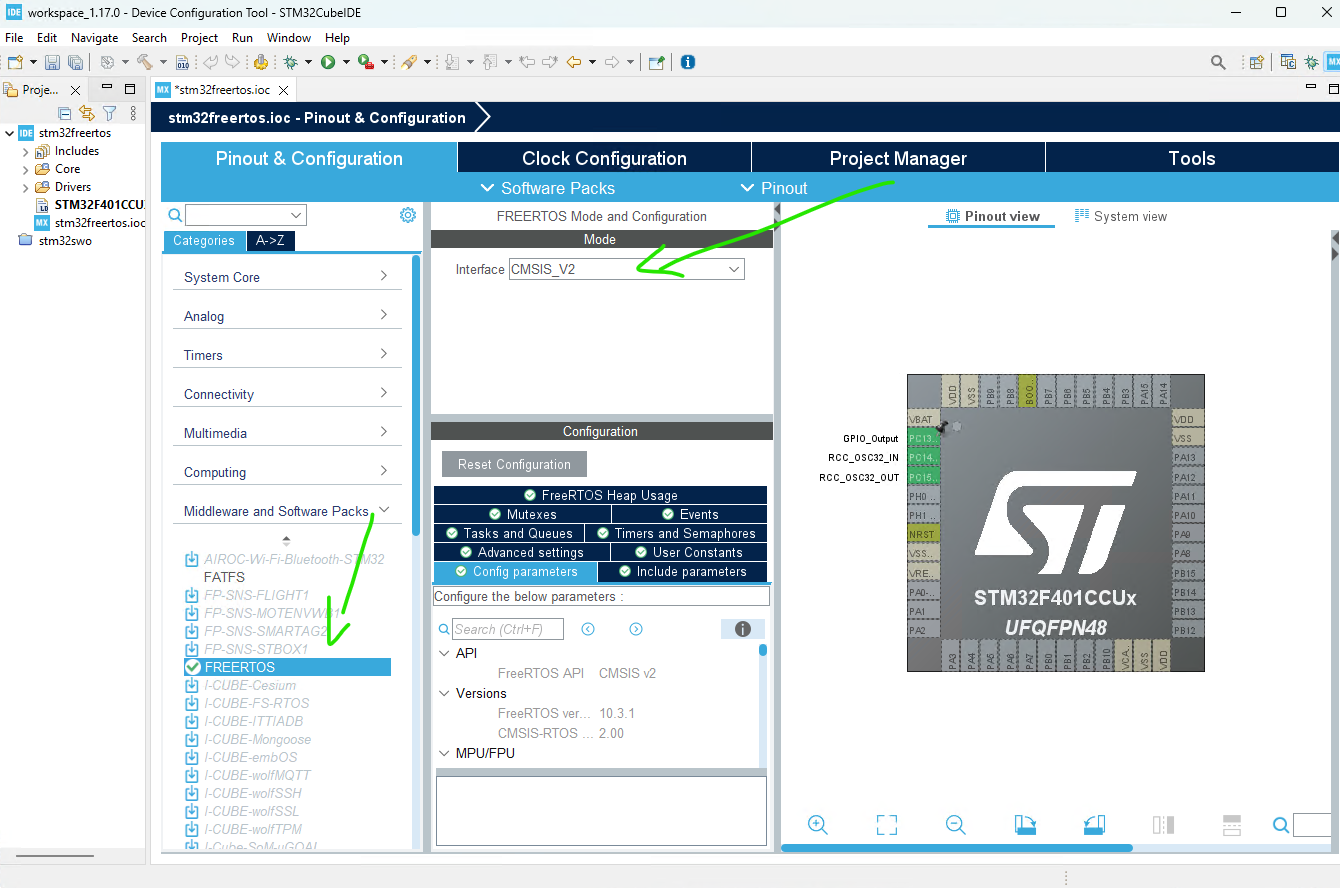Close the stm32freertos.ioc editor tab
The image size is (1340, 888).
pyautogui.click(x=282, y=89)
